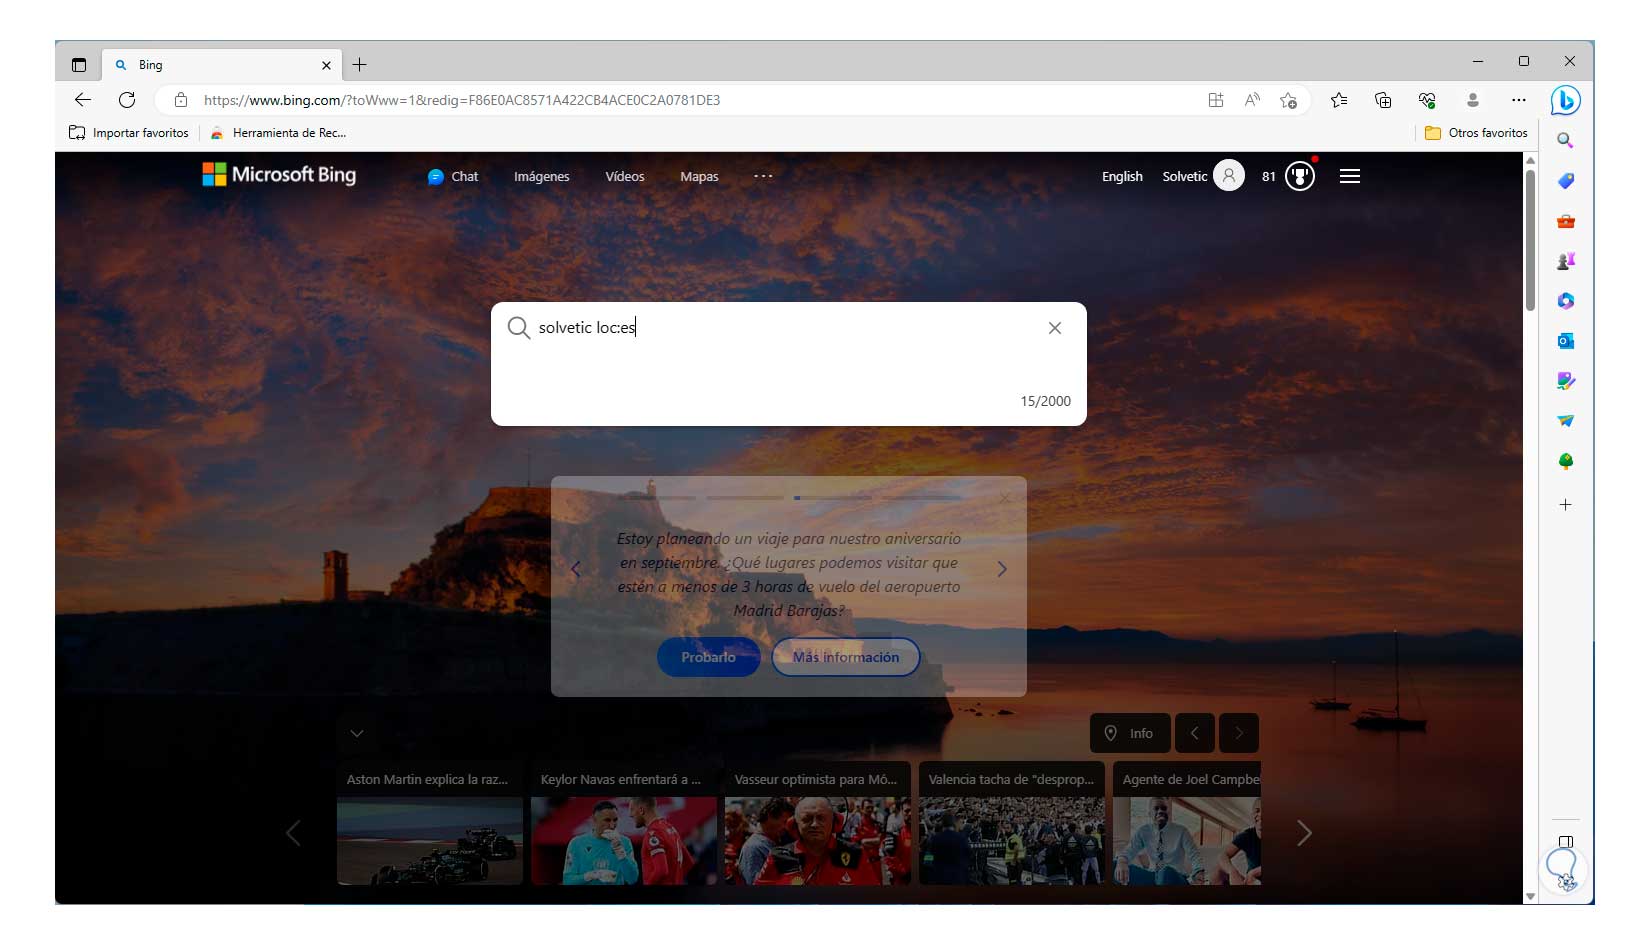This screenshot has width=1649, height=945.
Task: Open Edge Settings and more menu
Action: tap(1519, 100)
